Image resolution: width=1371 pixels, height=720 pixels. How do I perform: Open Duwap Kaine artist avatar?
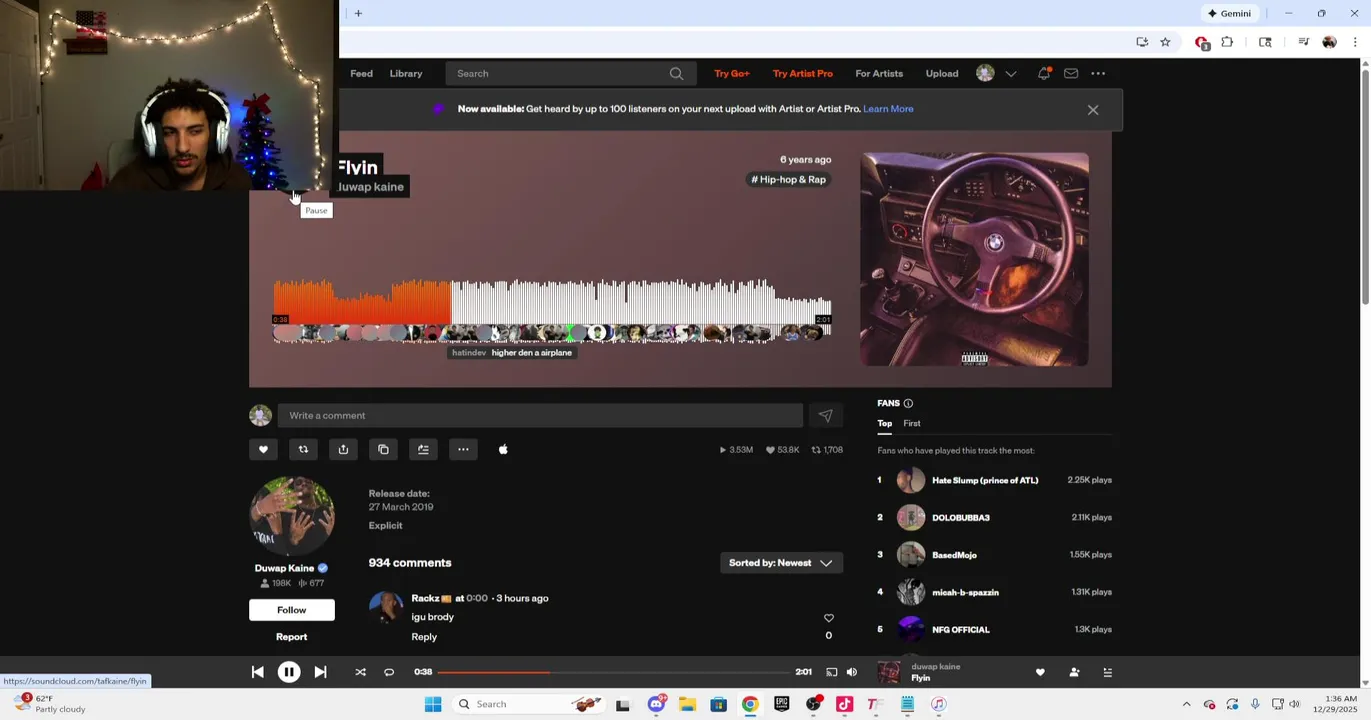click(x=292, y=516)
